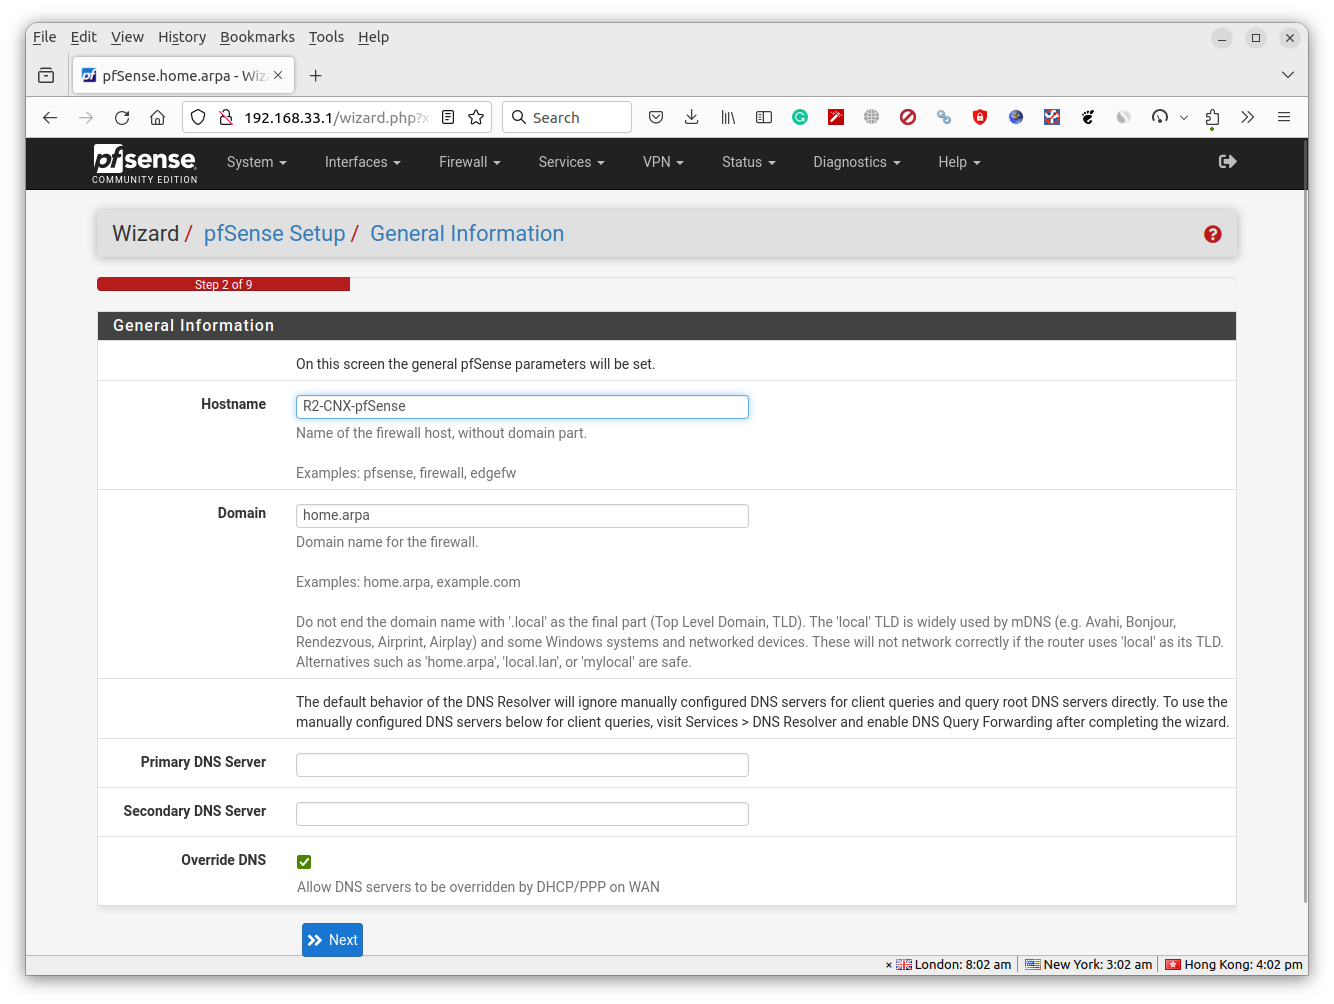Image resolution: width=1334 pixels, height=1004 pixels.
Task: Click the New York time status entry
Action: [1089, 965]
